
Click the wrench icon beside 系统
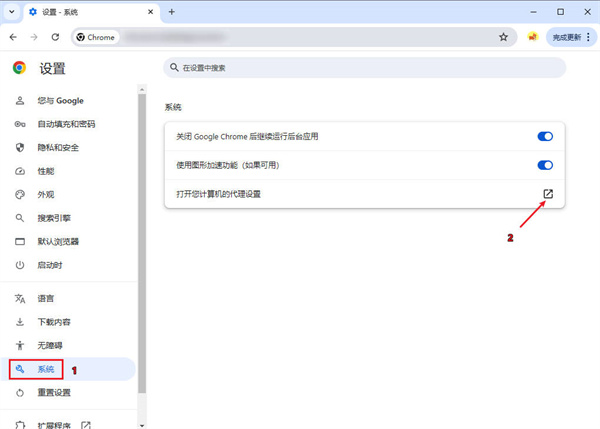(x=20, y=369)
